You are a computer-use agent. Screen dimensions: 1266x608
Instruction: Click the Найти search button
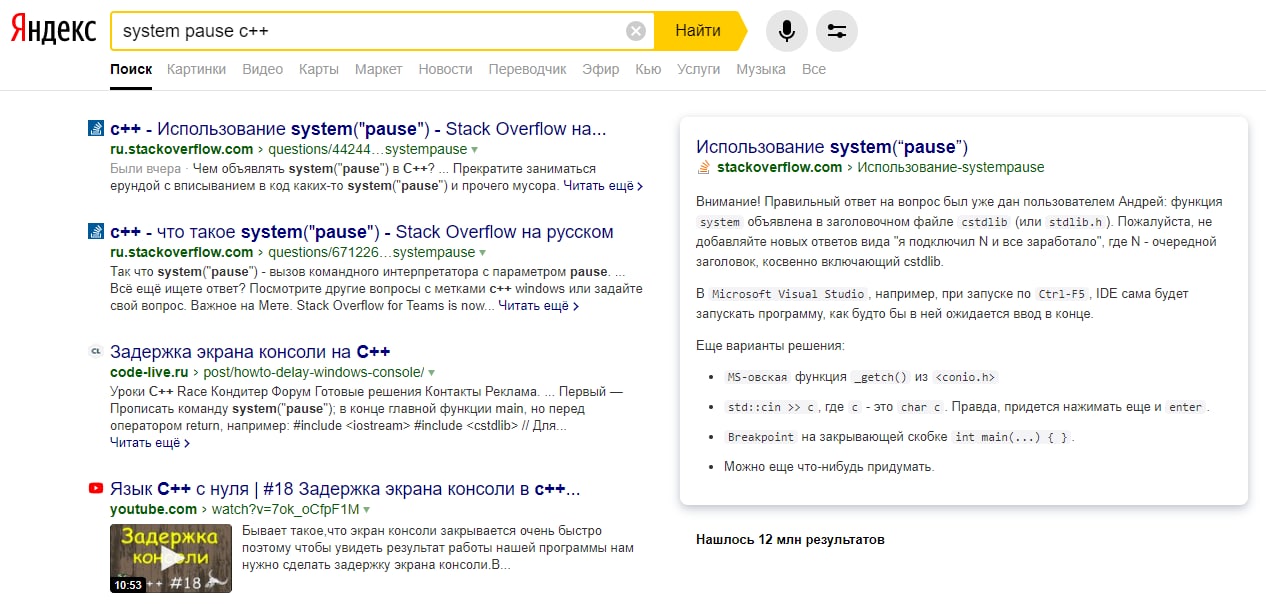pyautogui.click(x=698, y=31)
